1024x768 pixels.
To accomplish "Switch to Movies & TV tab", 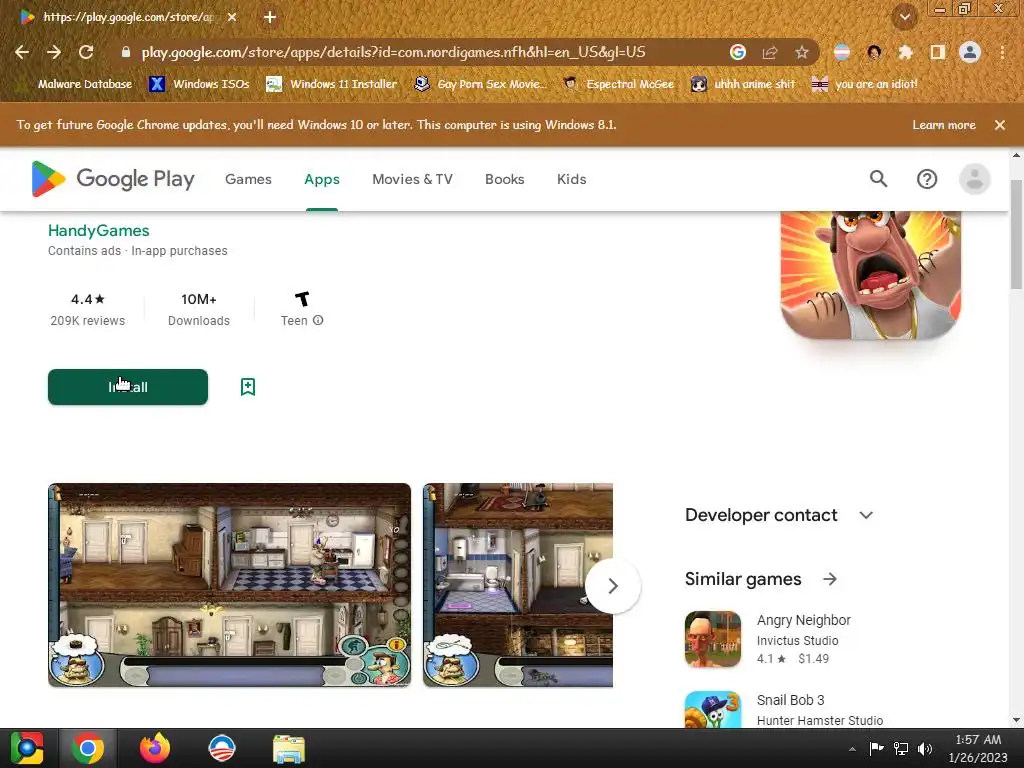I will click(x=412, y=179).
